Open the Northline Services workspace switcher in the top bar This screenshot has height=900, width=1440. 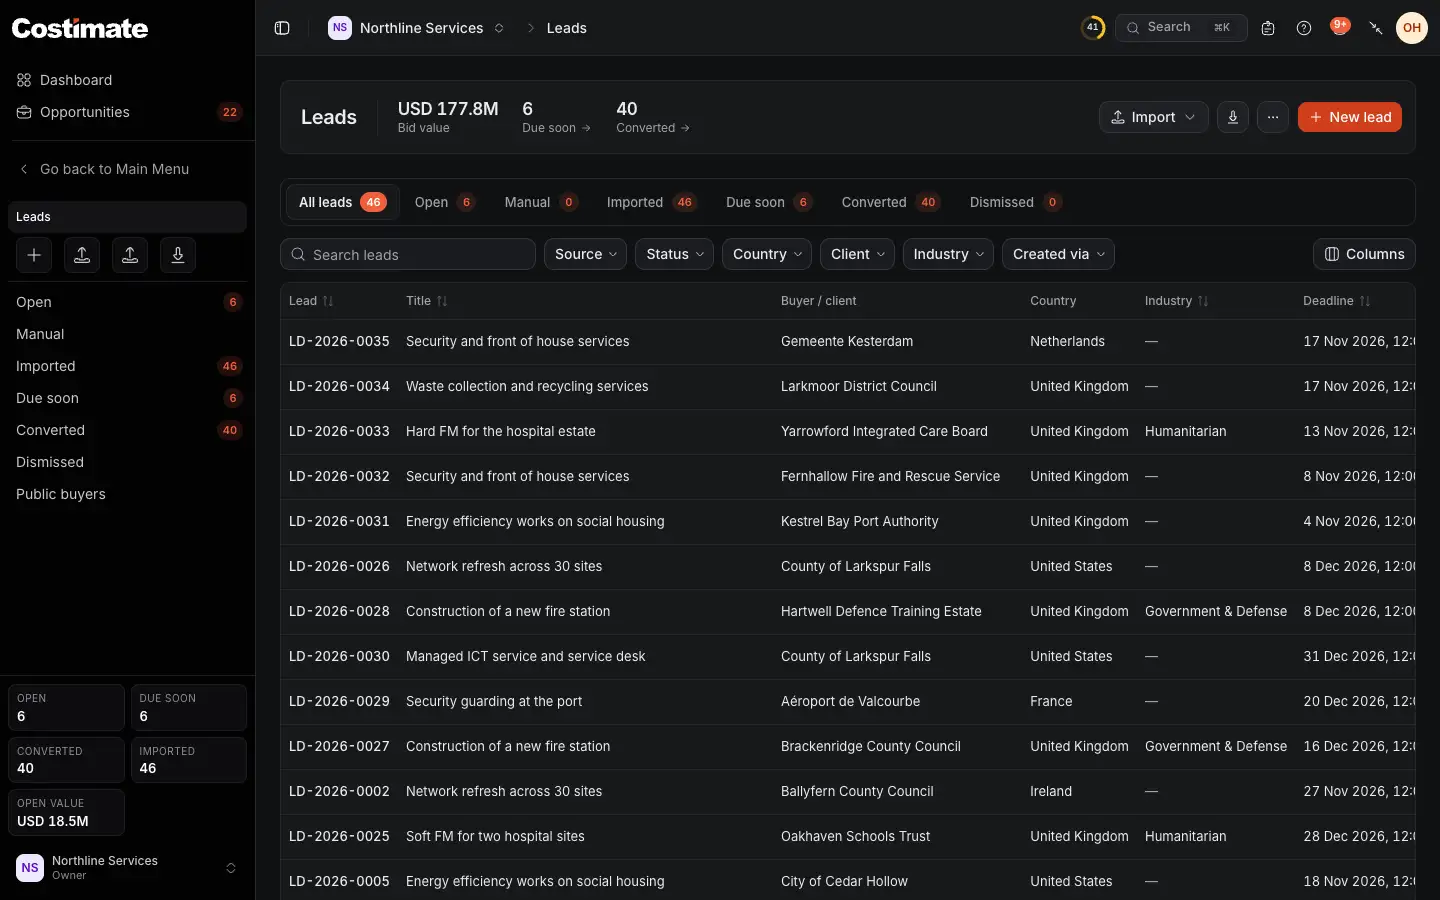point(417,28)
